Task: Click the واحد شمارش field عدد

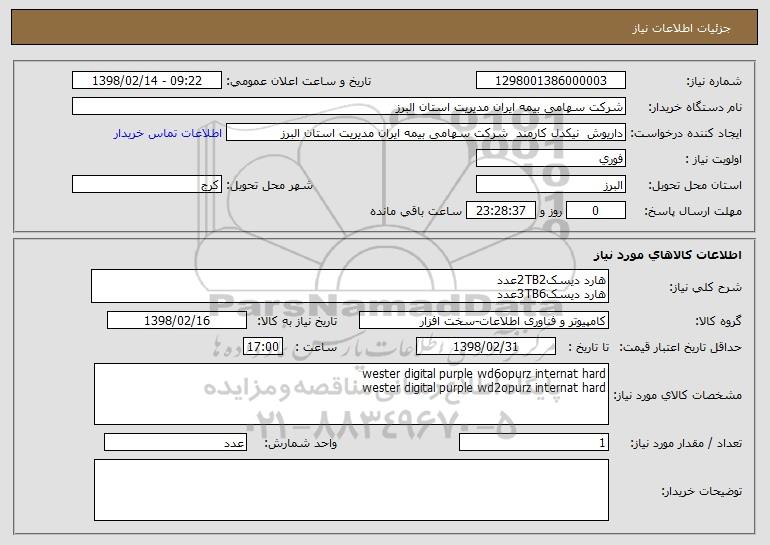Action: [175, 442]
